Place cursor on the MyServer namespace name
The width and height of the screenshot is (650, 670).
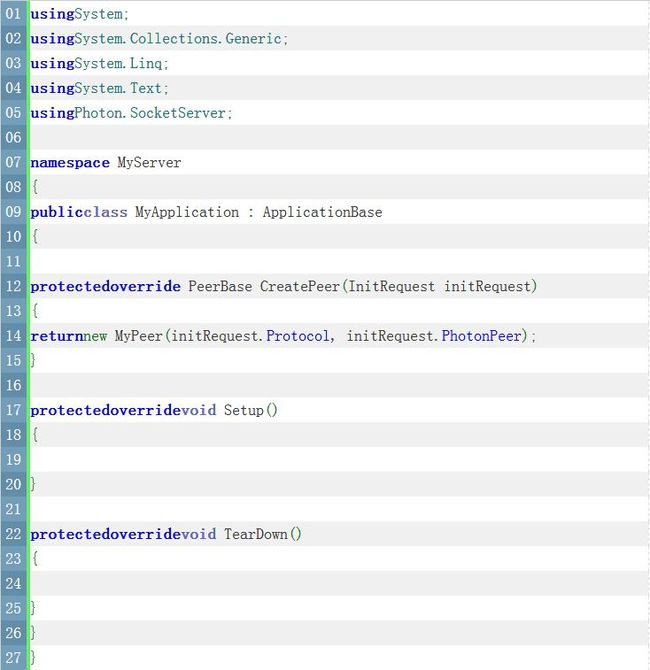pos(149,162)
